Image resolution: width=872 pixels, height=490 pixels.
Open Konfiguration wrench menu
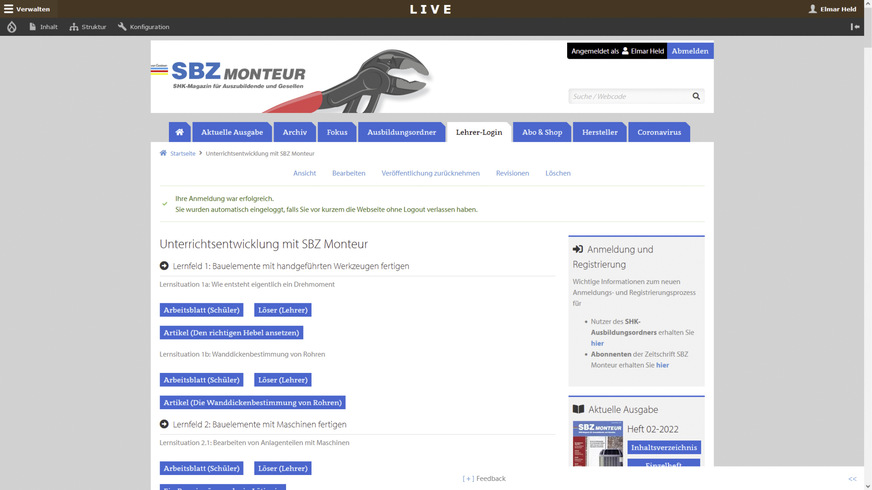[x=143, y=27]
